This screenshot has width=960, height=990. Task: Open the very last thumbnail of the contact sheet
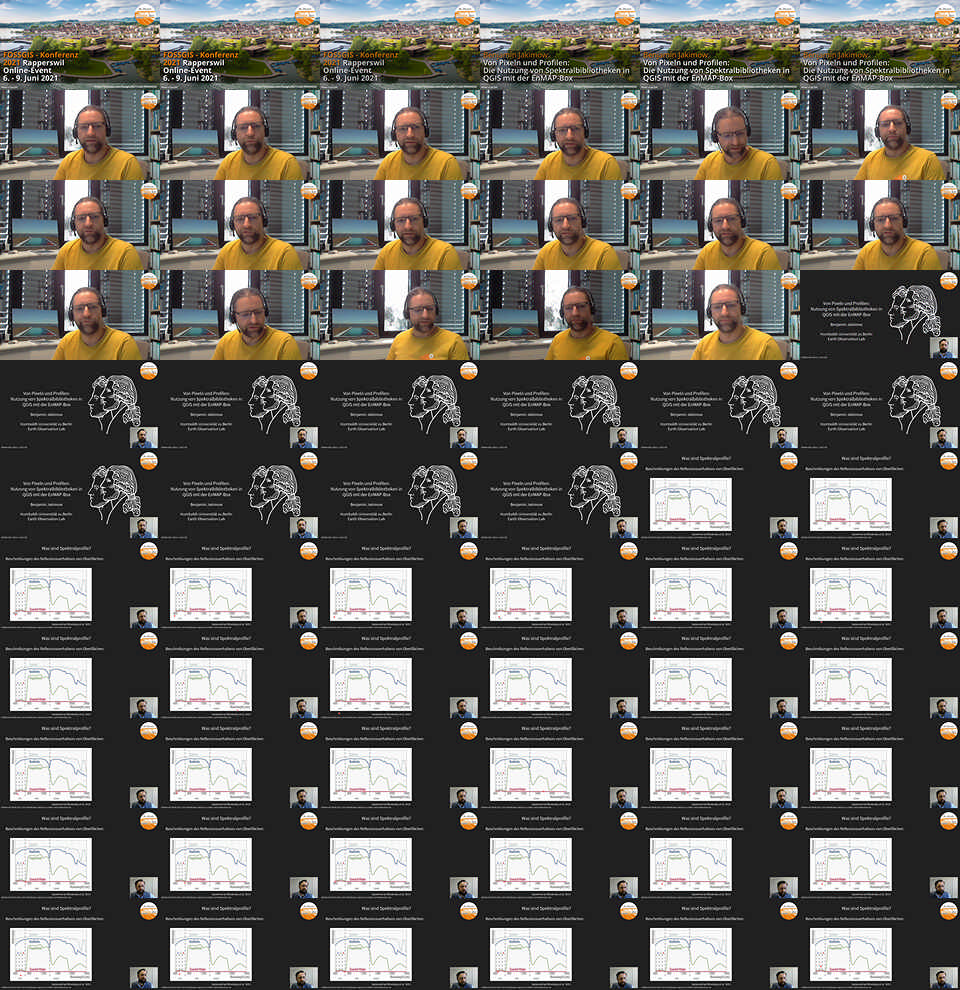tap(880, 945)
